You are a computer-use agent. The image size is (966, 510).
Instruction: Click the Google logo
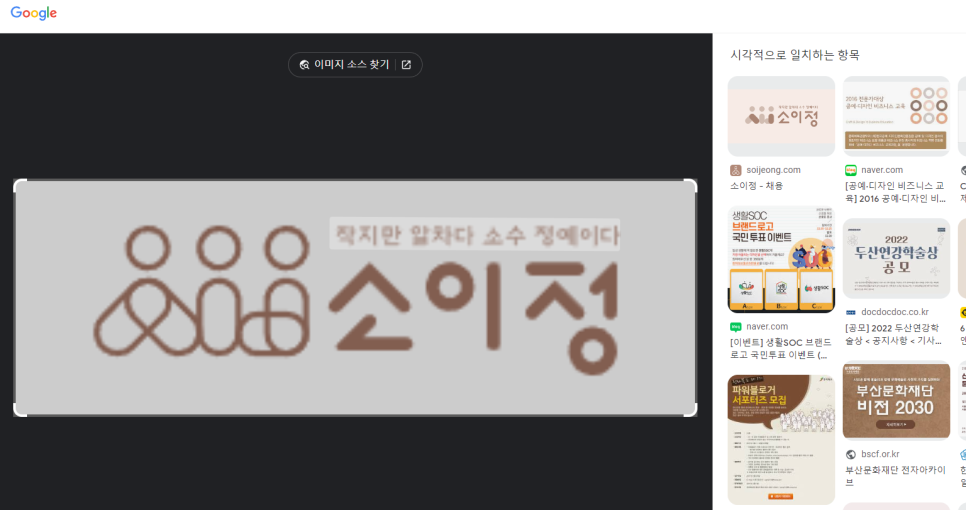point(34,13)
